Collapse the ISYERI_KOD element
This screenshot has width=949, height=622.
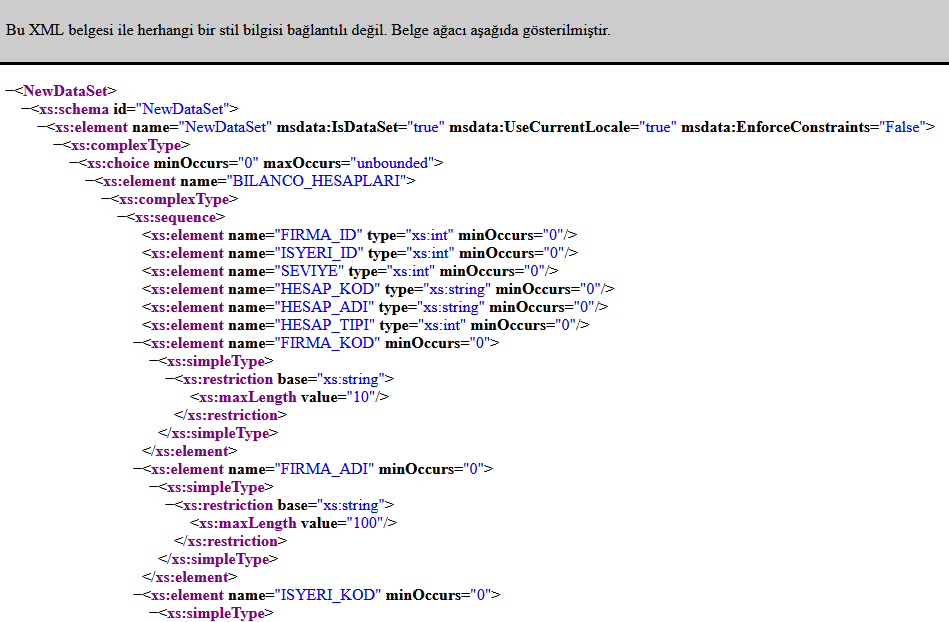[137, 595]
